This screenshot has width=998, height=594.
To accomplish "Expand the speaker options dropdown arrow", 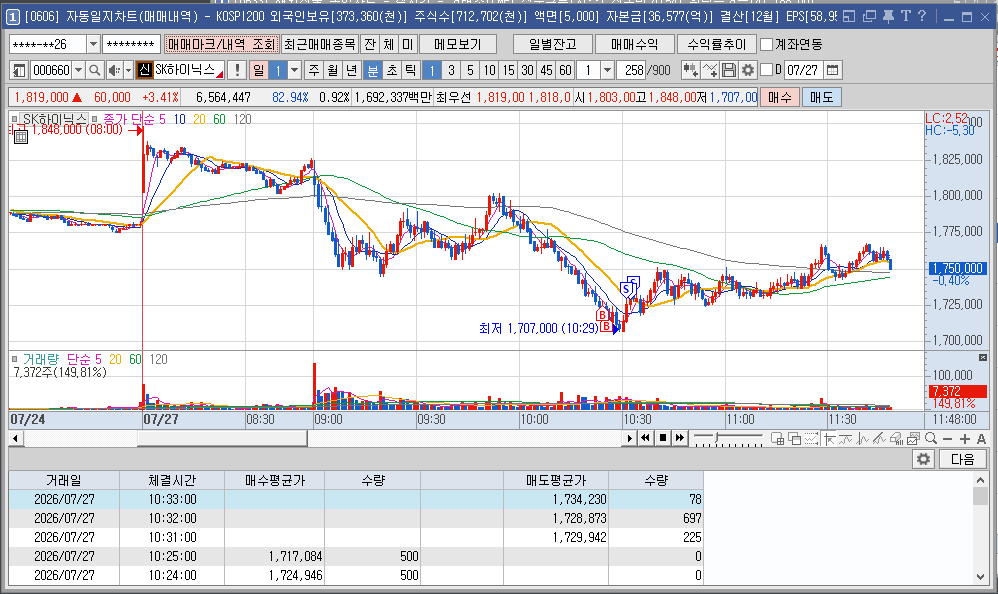I will 128,70.
